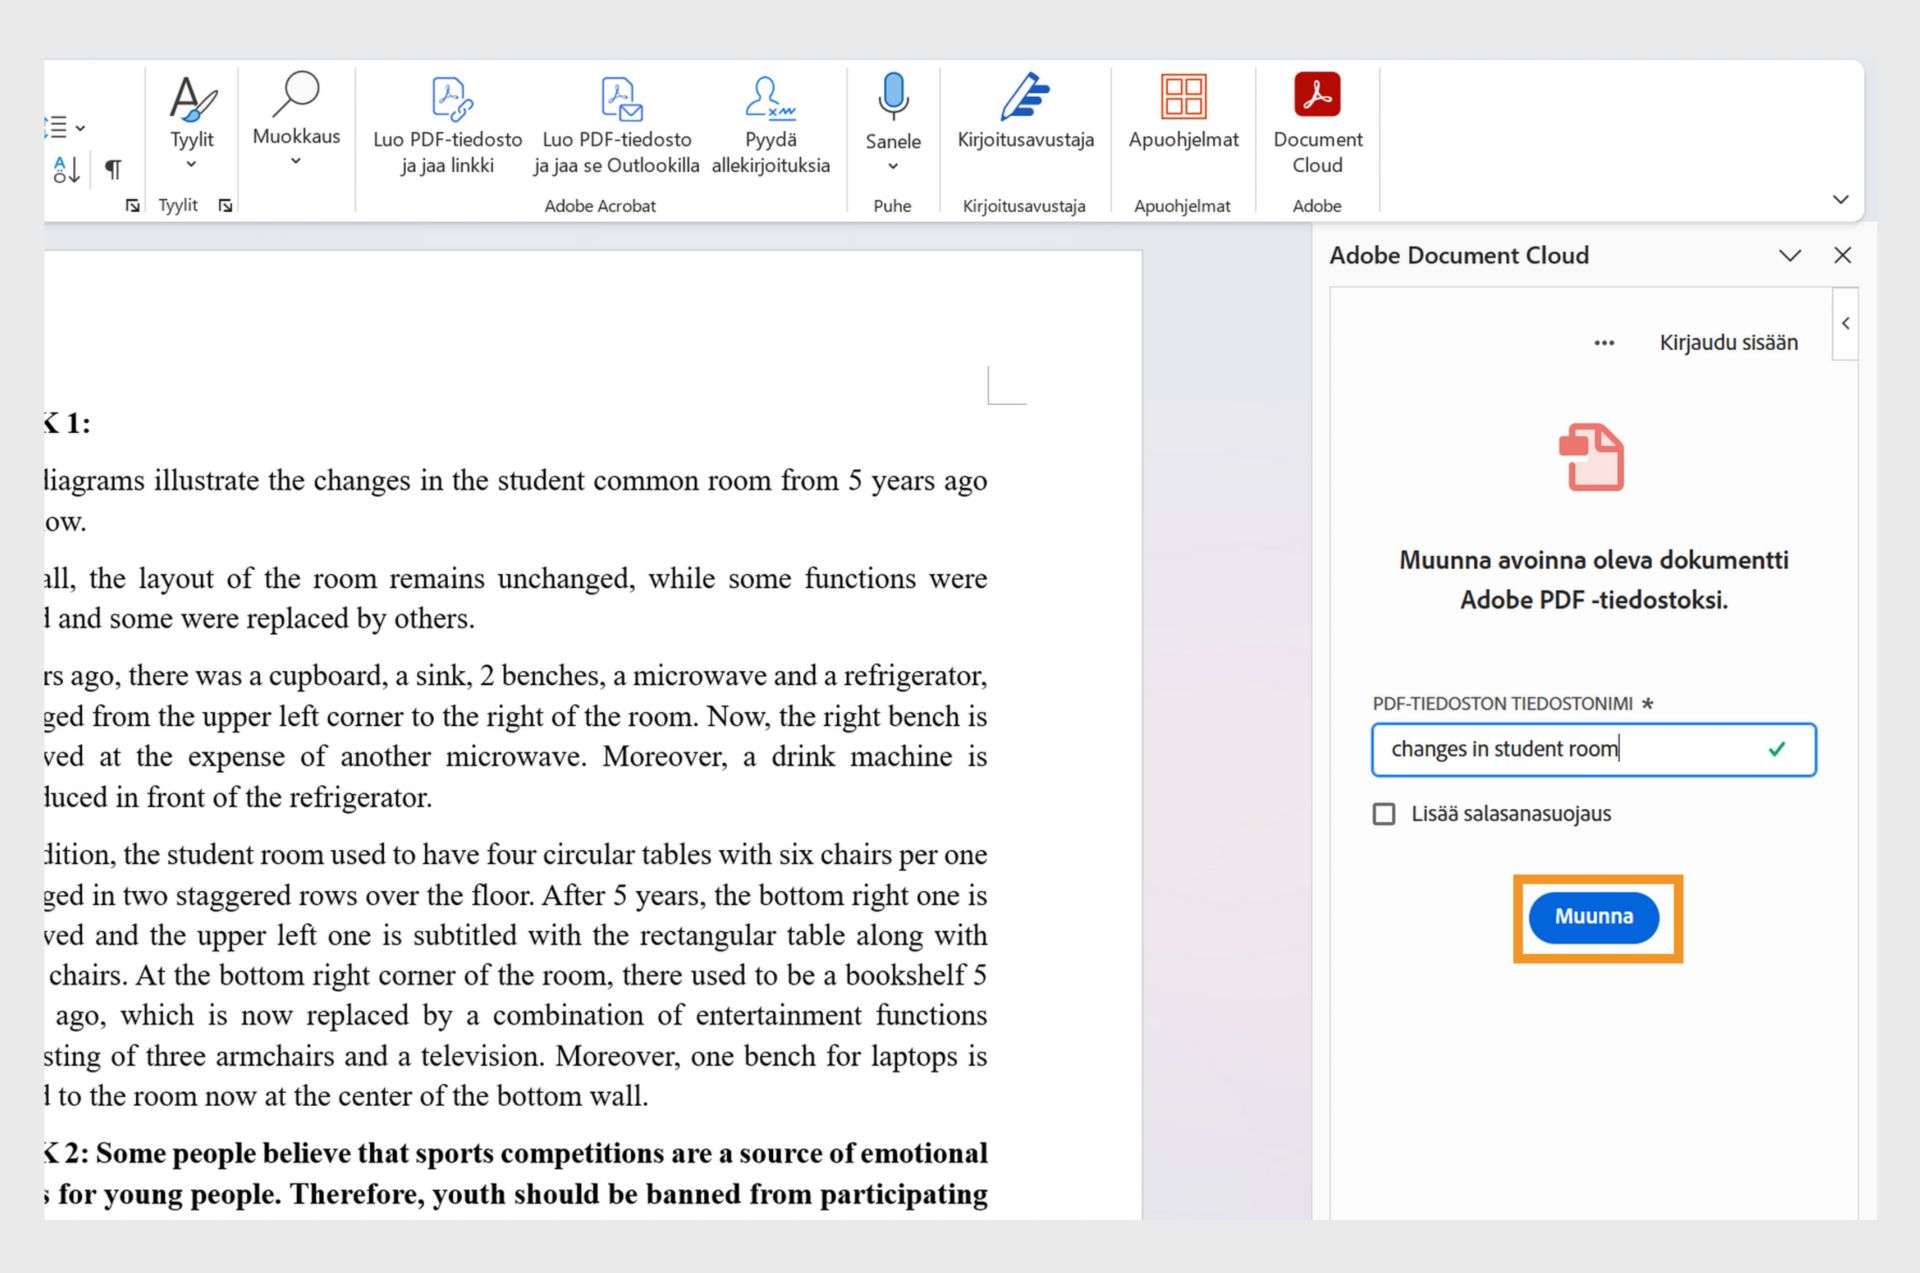Viewport: 1920px width, 1273px height.
Task: Click the Adobe Acrobat group label
Action: (x=600, y=206)
